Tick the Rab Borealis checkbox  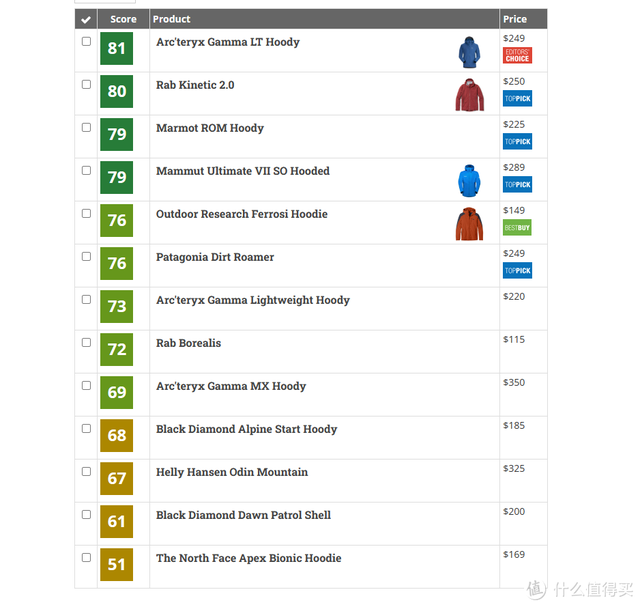coord(86,342)
